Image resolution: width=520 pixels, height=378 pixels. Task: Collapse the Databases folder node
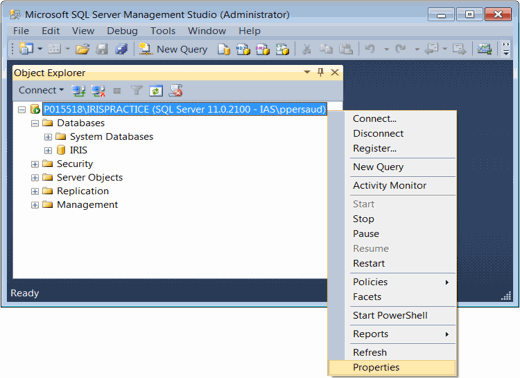coord(35,123)
